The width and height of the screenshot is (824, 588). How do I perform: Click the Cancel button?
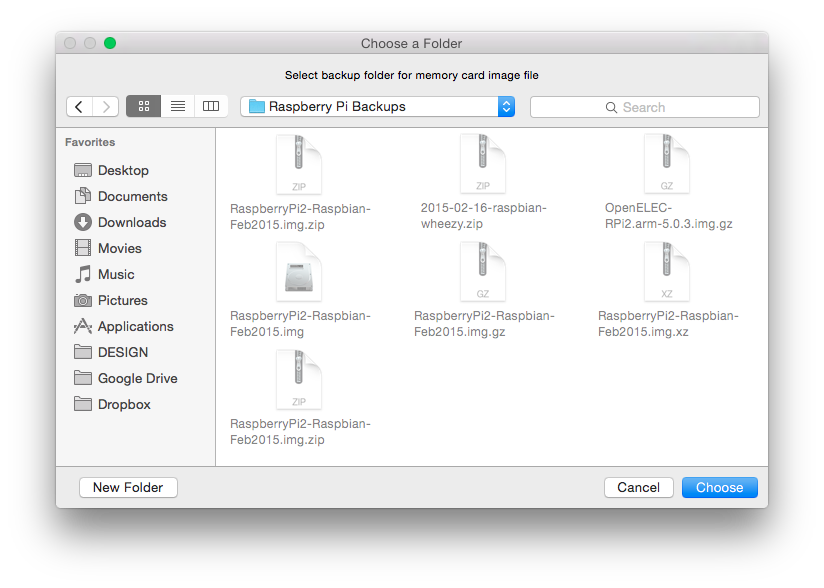(x=638, y=487)
